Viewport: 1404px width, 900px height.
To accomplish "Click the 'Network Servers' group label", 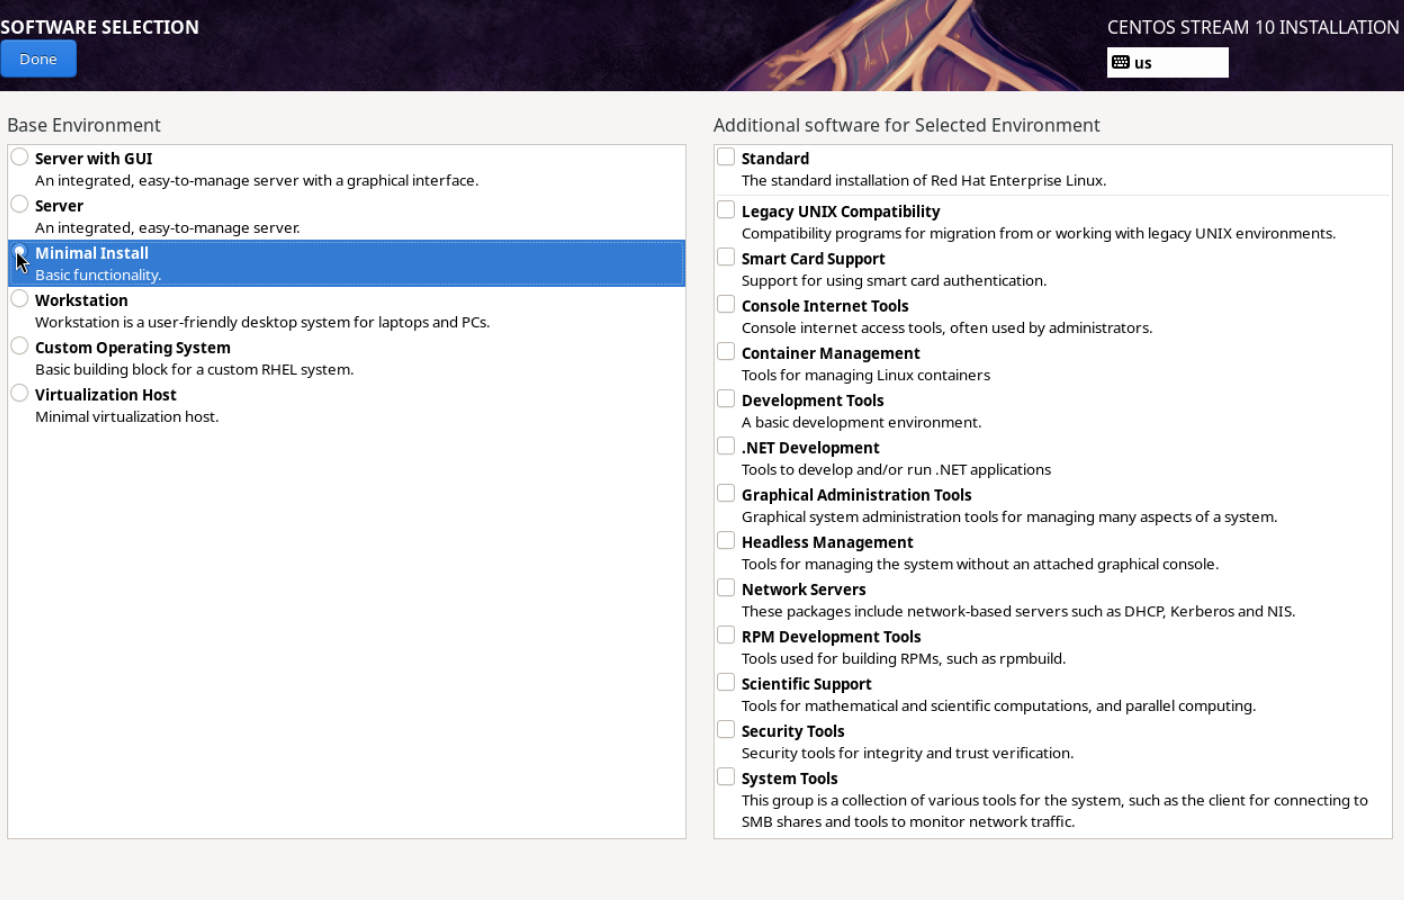I will point(804,590).
